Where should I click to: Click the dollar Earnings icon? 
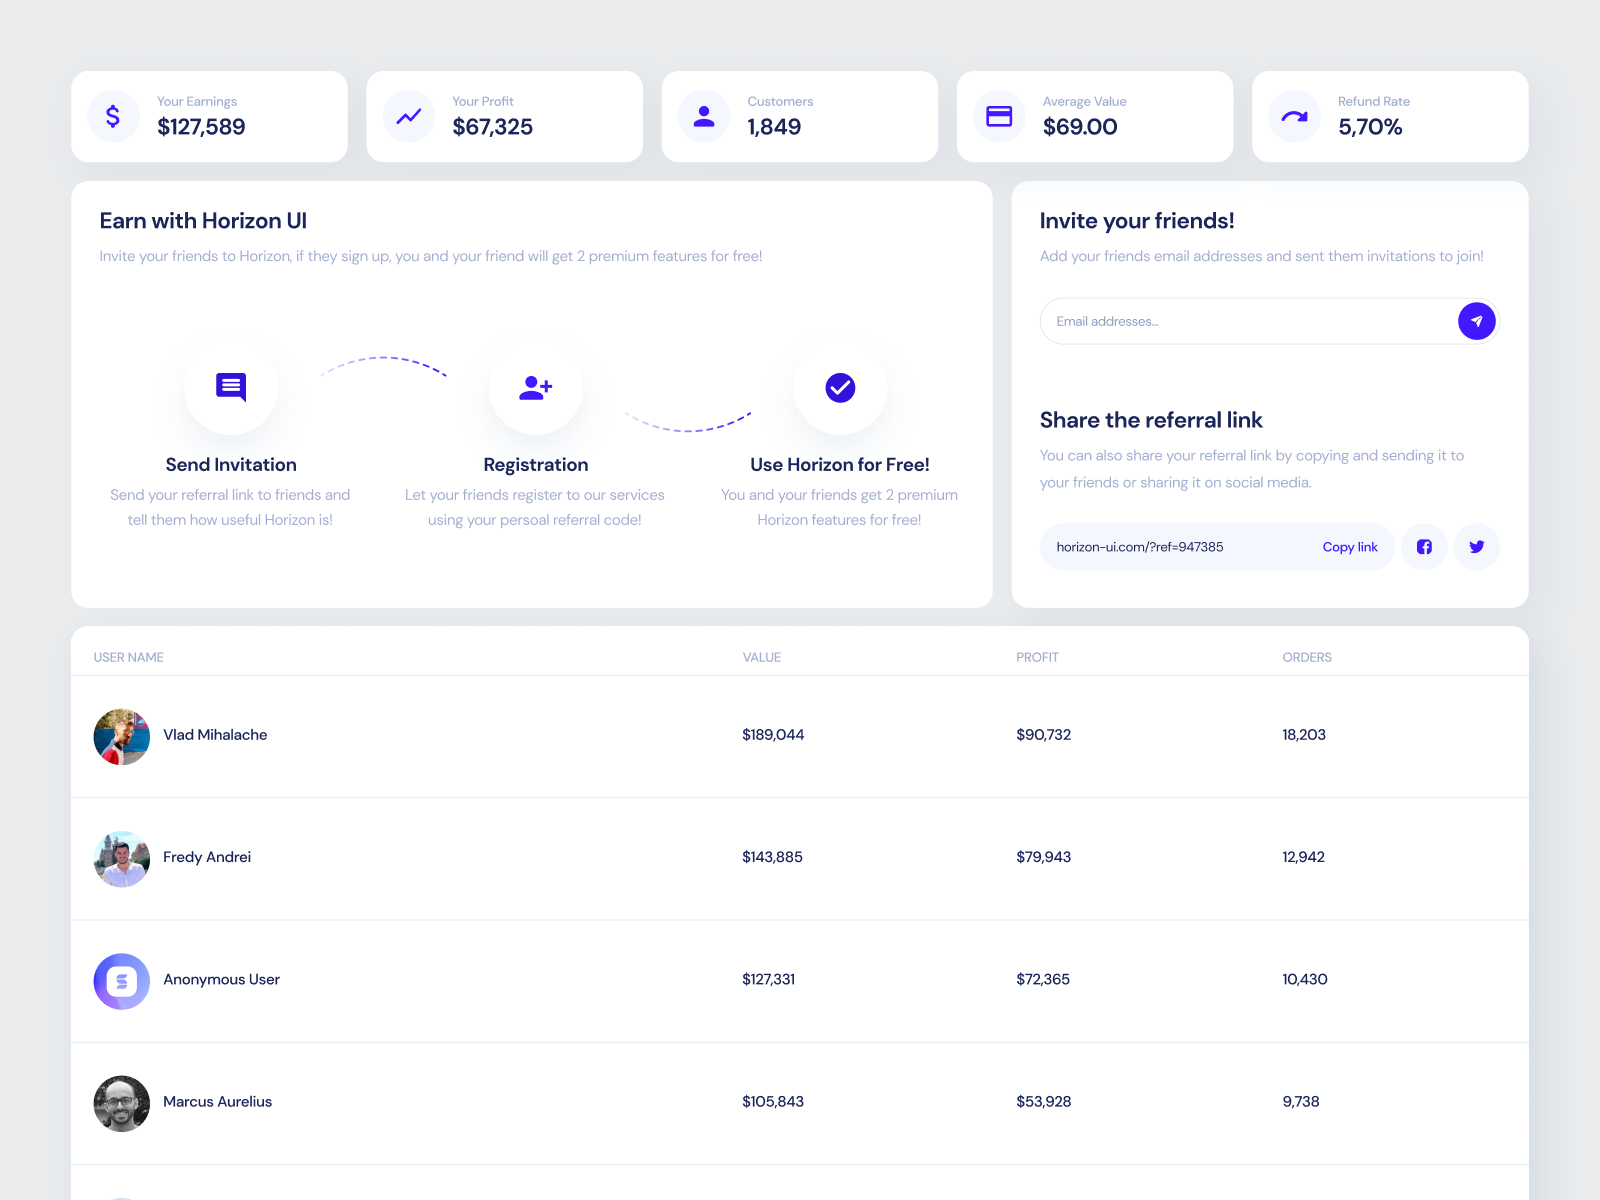112,116
